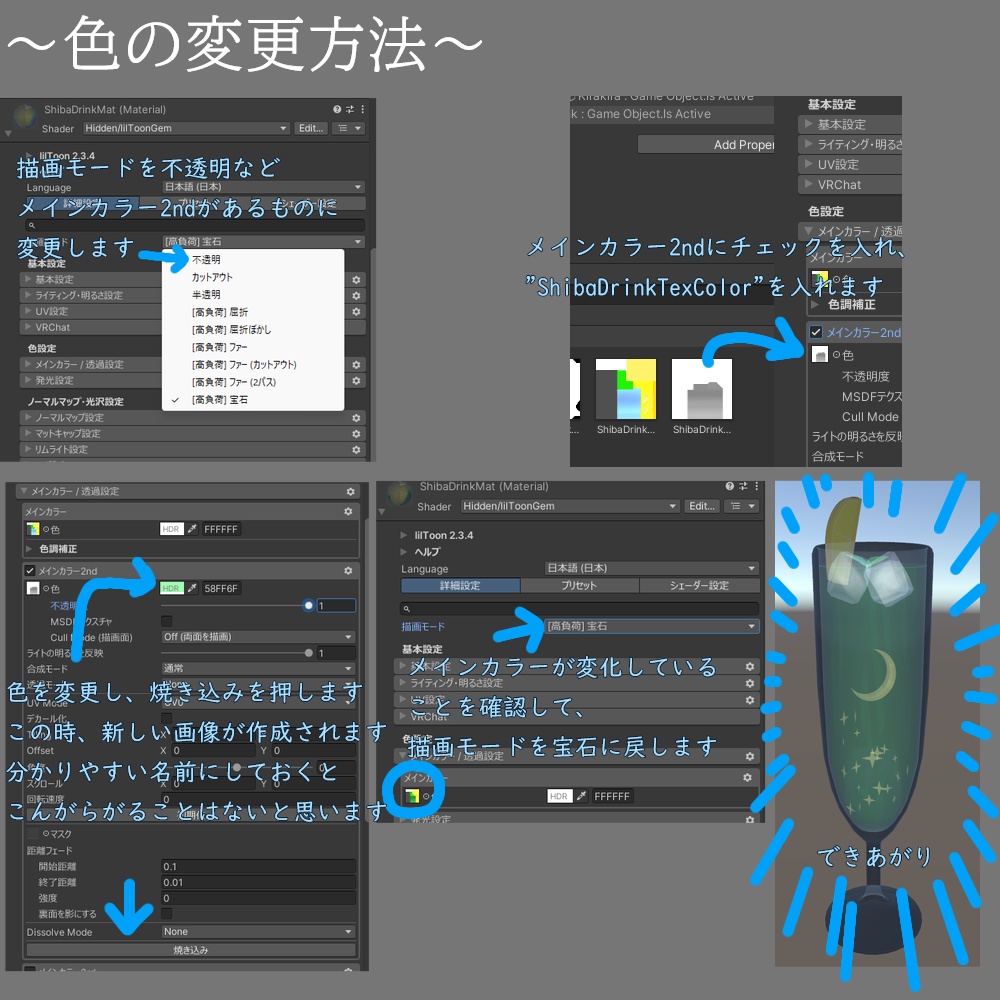The height and width of the screenshot is (1000, 1000).
Task: Click eyedropper next to FFFFFF in メインカラー
Action: [x=192, y=529]
